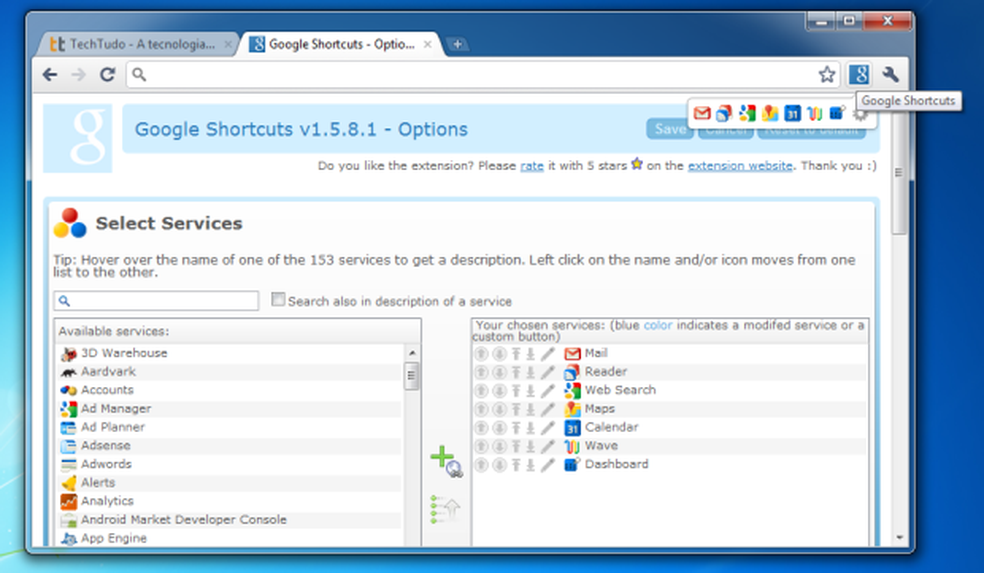Edit the Mail service with pencil icon
984x573 pixels.
click(x=548, y=354)
